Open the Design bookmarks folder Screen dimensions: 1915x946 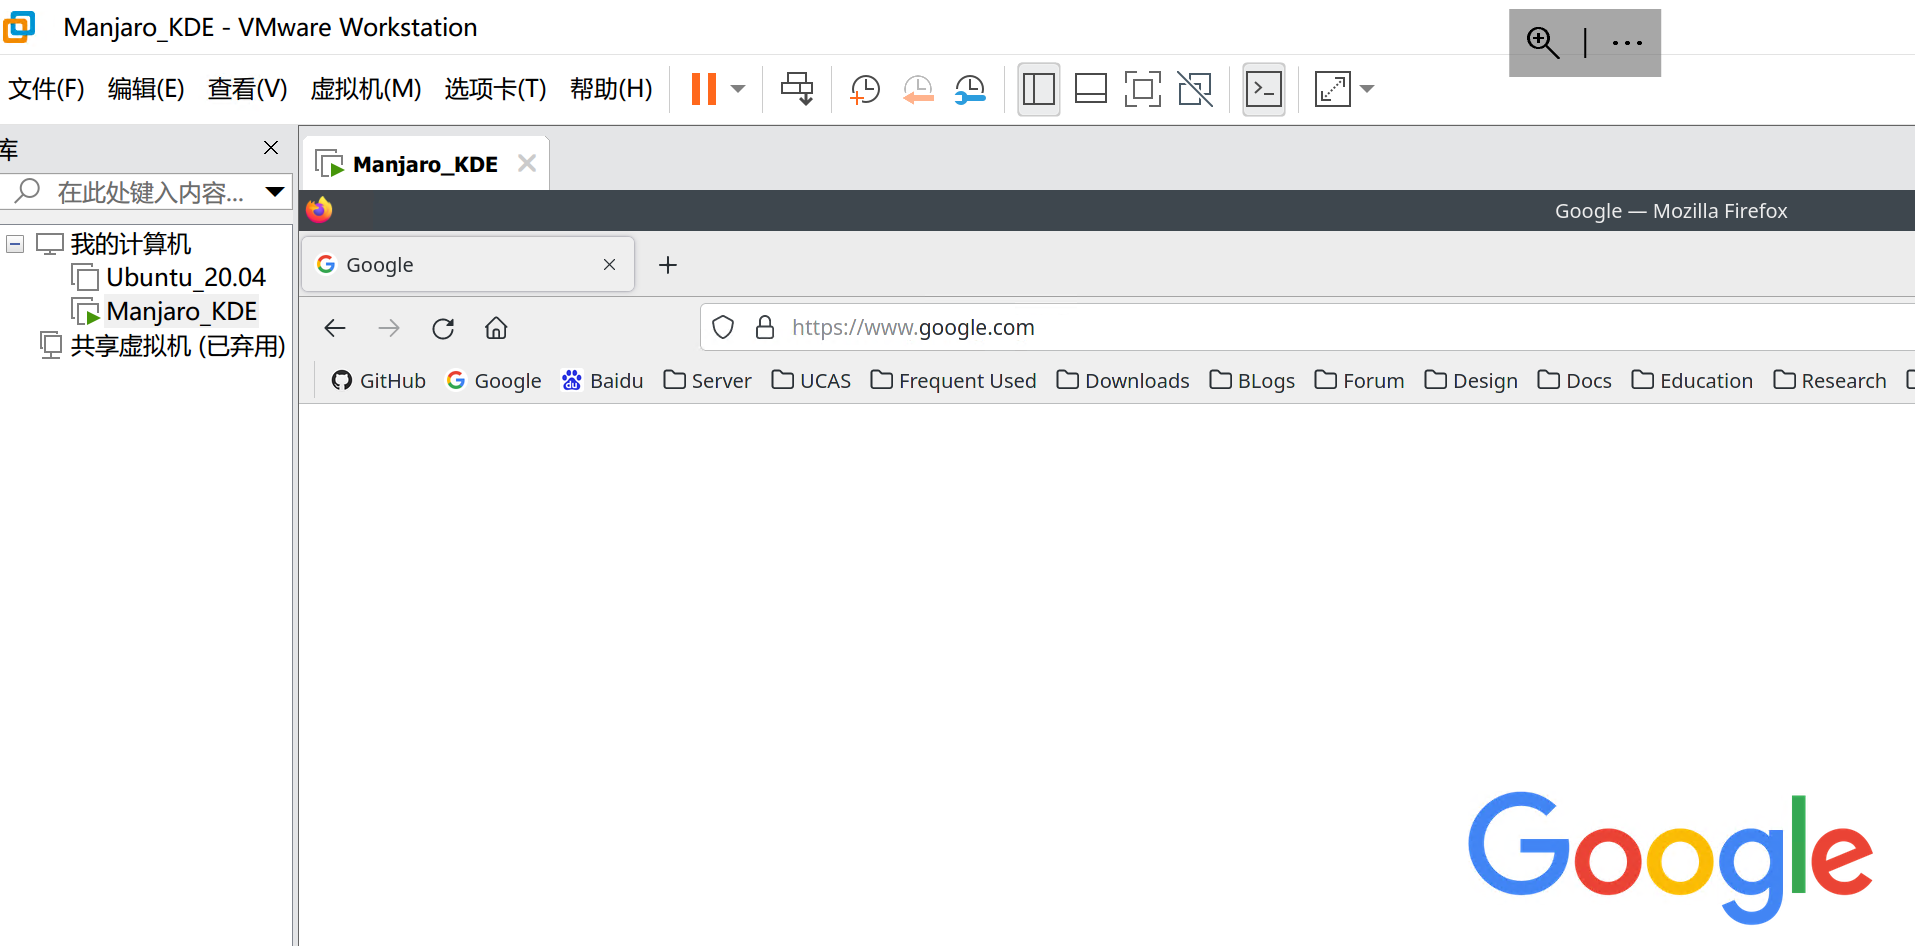(x=1471, y=381)
